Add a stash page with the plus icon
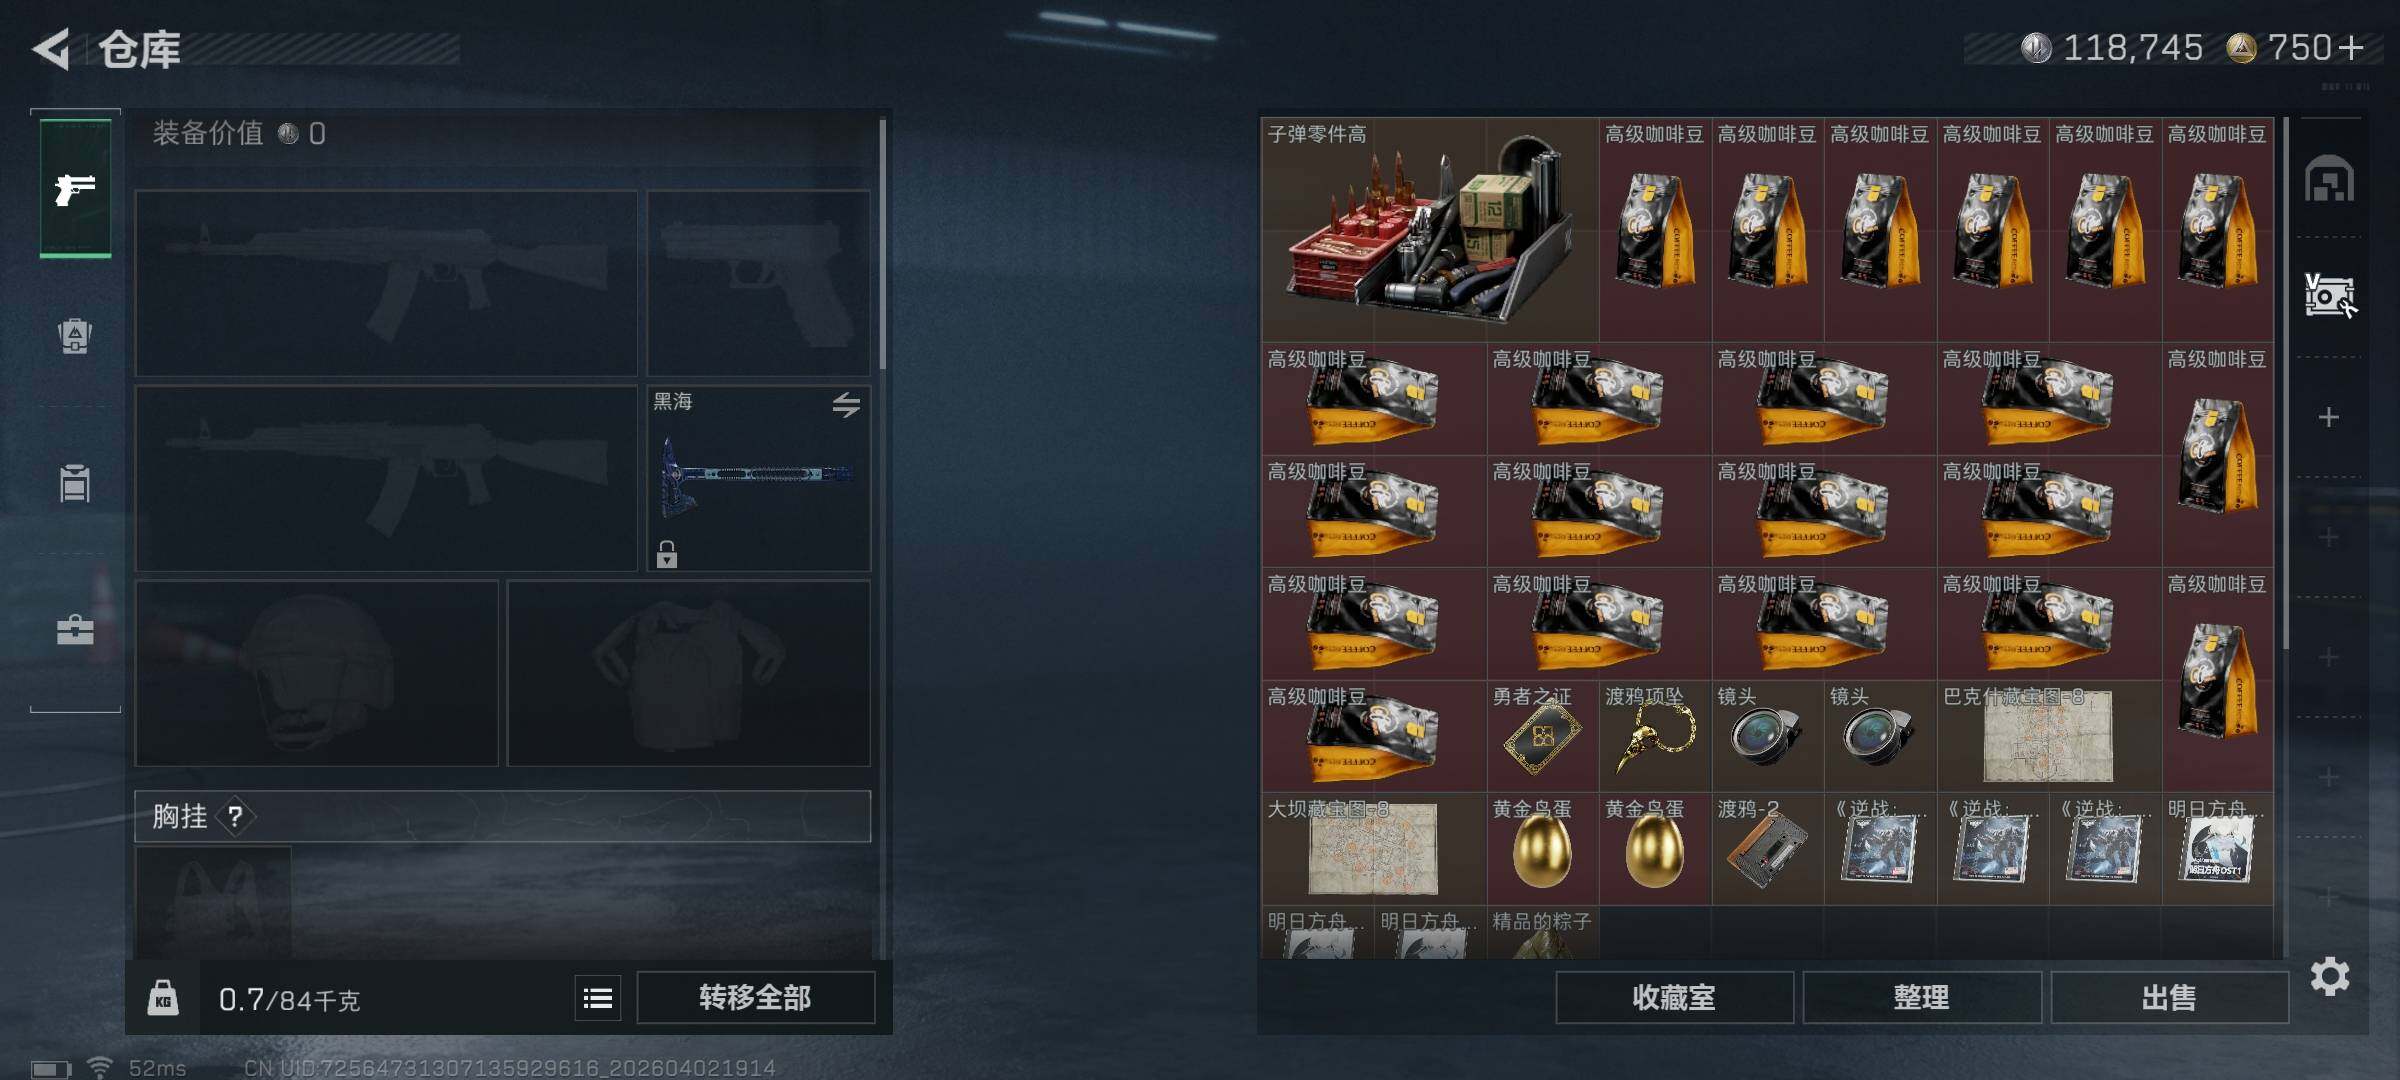The width and height of the screenshot is (2400, 1080). 2329,417
